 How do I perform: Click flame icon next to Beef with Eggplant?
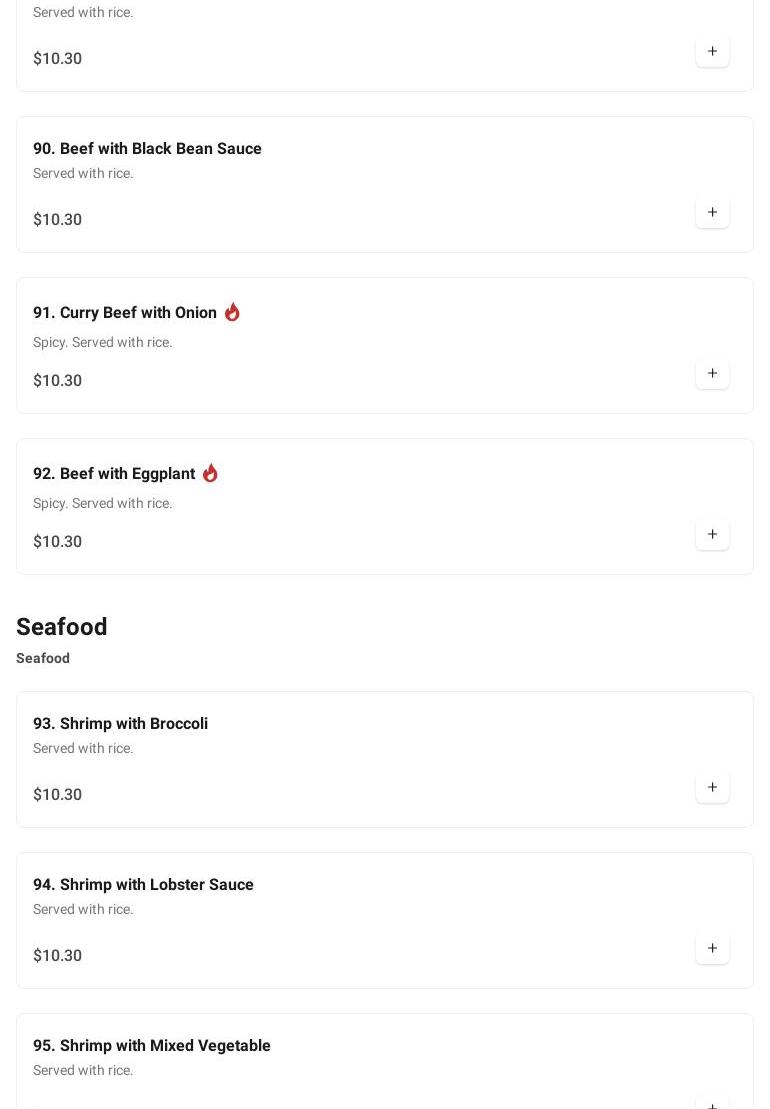[210, 473]
